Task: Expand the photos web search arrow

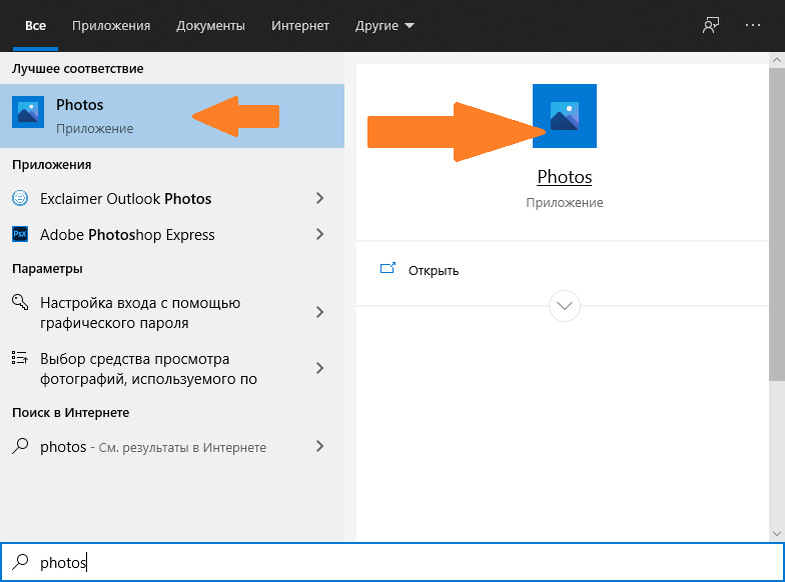Action: pos(320,446)
